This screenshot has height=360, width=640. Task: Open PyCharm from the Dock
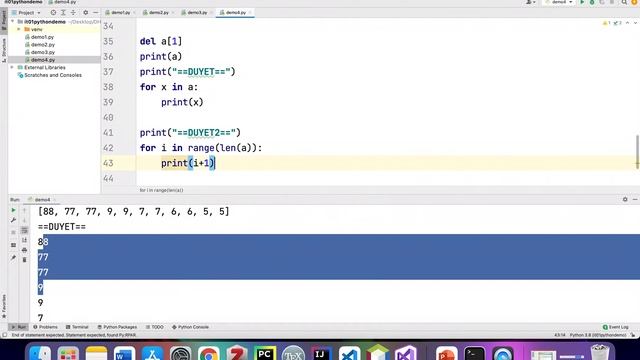tap(264, 353)
